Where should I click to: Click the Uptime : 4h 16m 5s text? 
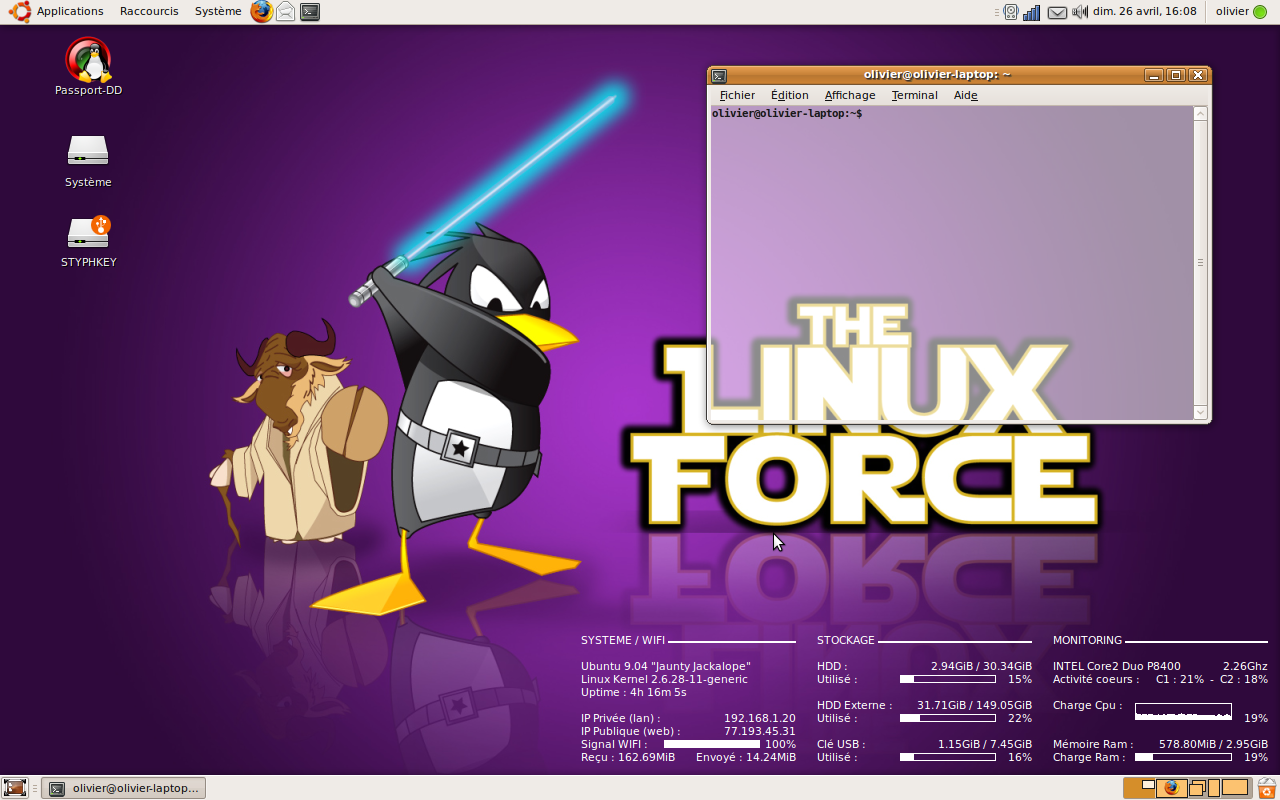click(634, 692)
